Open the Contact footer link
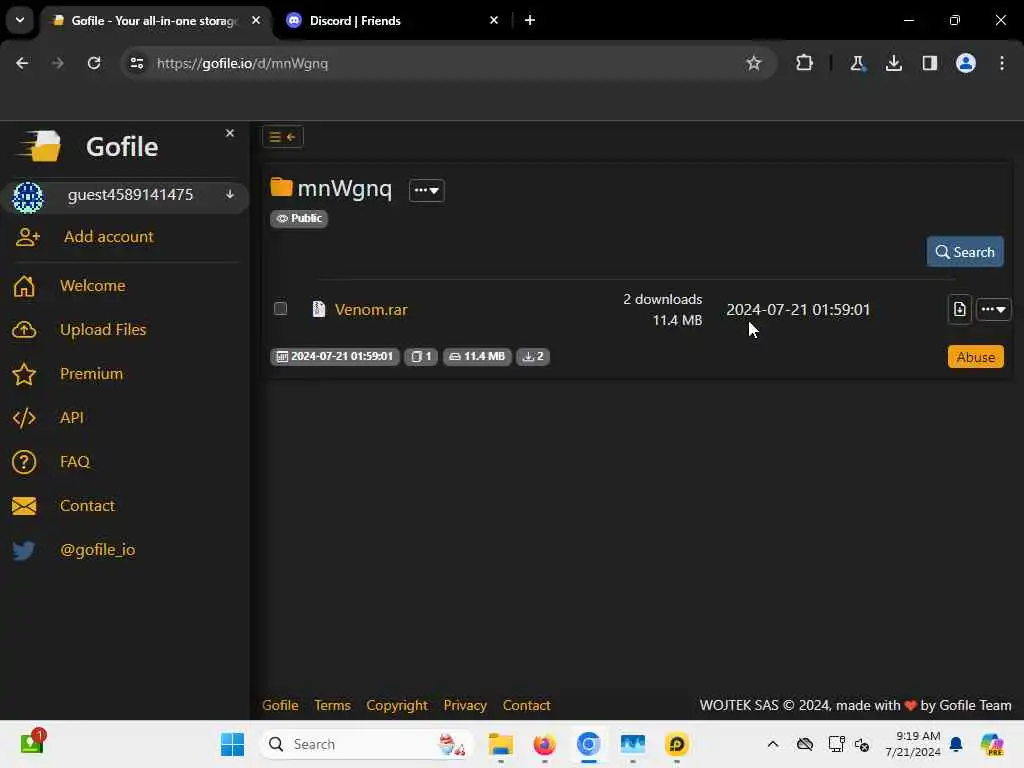The width and height of the screenshot is (1024, 768). pyautogui.click(x=526, y=705)
